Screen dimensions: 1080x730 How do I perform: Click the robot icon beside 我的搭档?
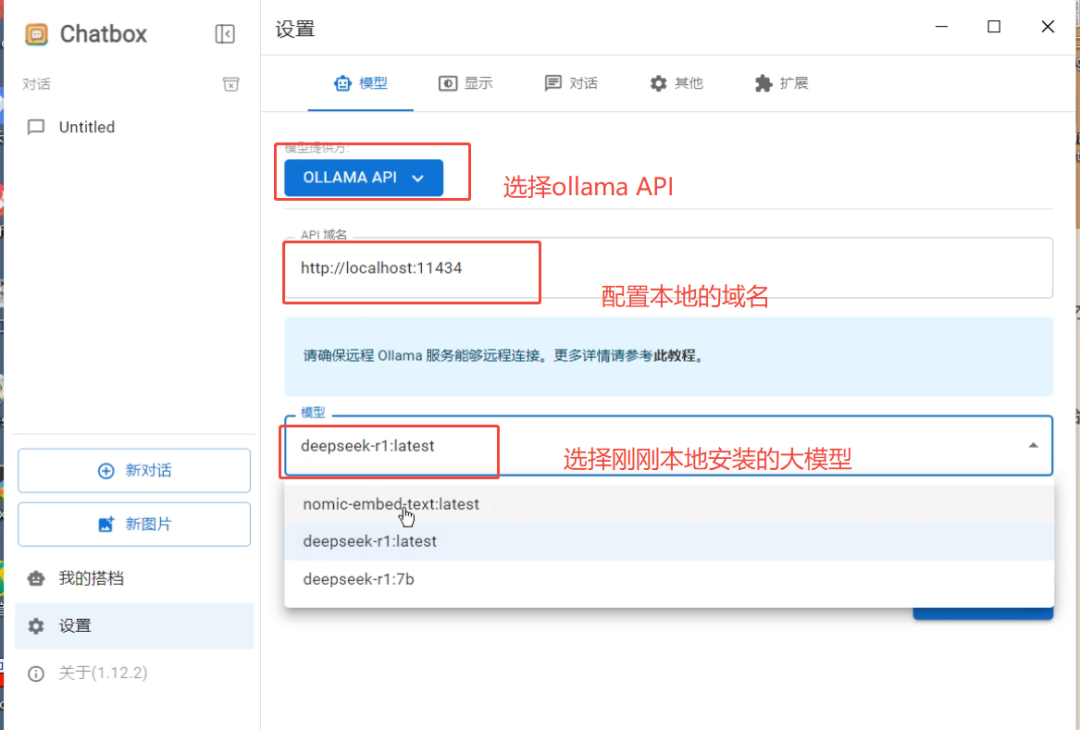[36, 578]
